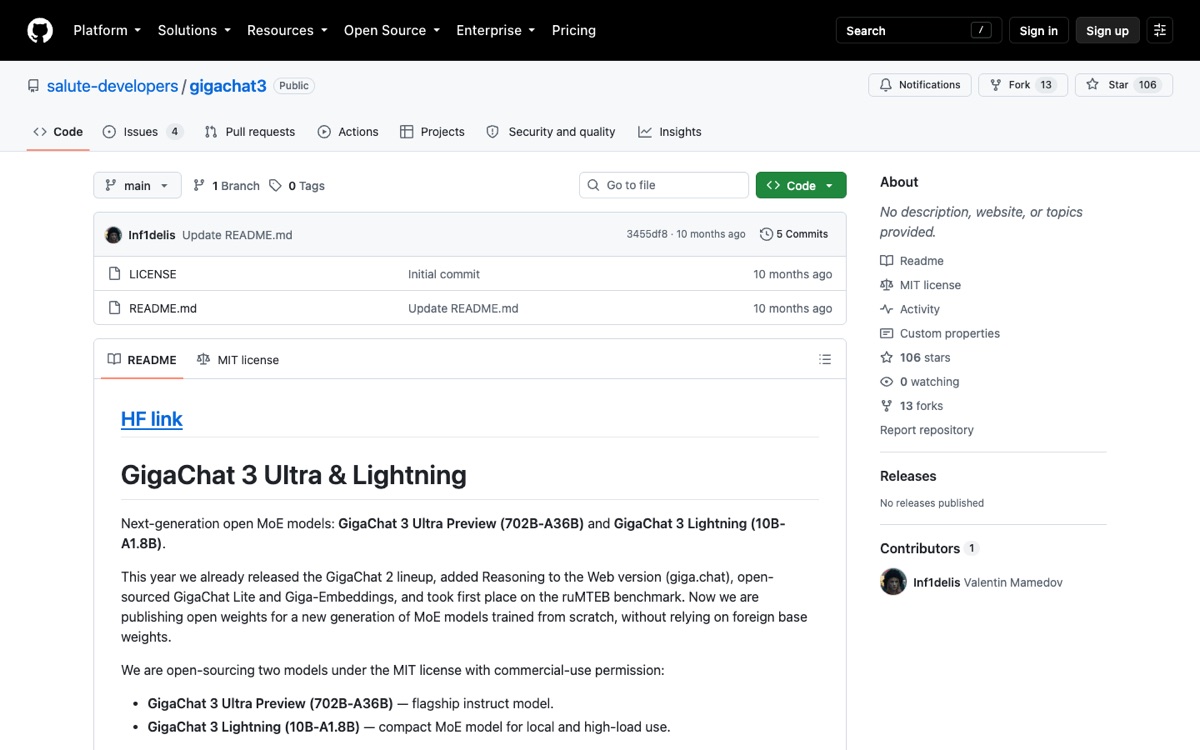Open the Solutions dropdown menu

point(194,30)
